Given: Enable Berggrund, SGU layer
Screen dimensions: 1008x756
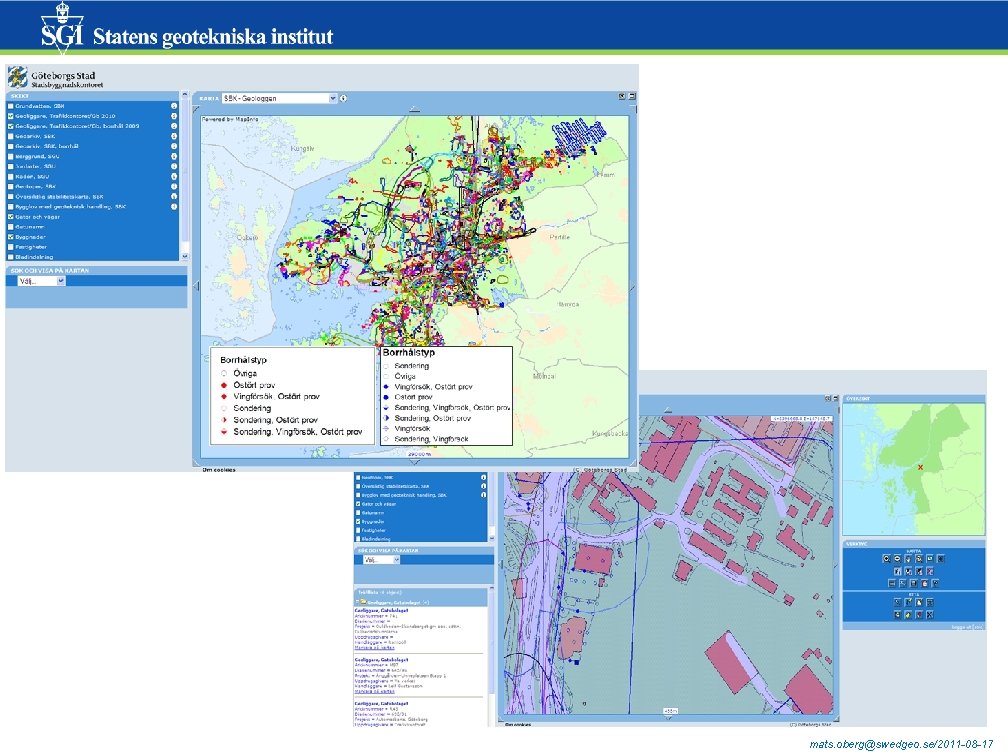Looking at the screenshot, I should point(11,156).
